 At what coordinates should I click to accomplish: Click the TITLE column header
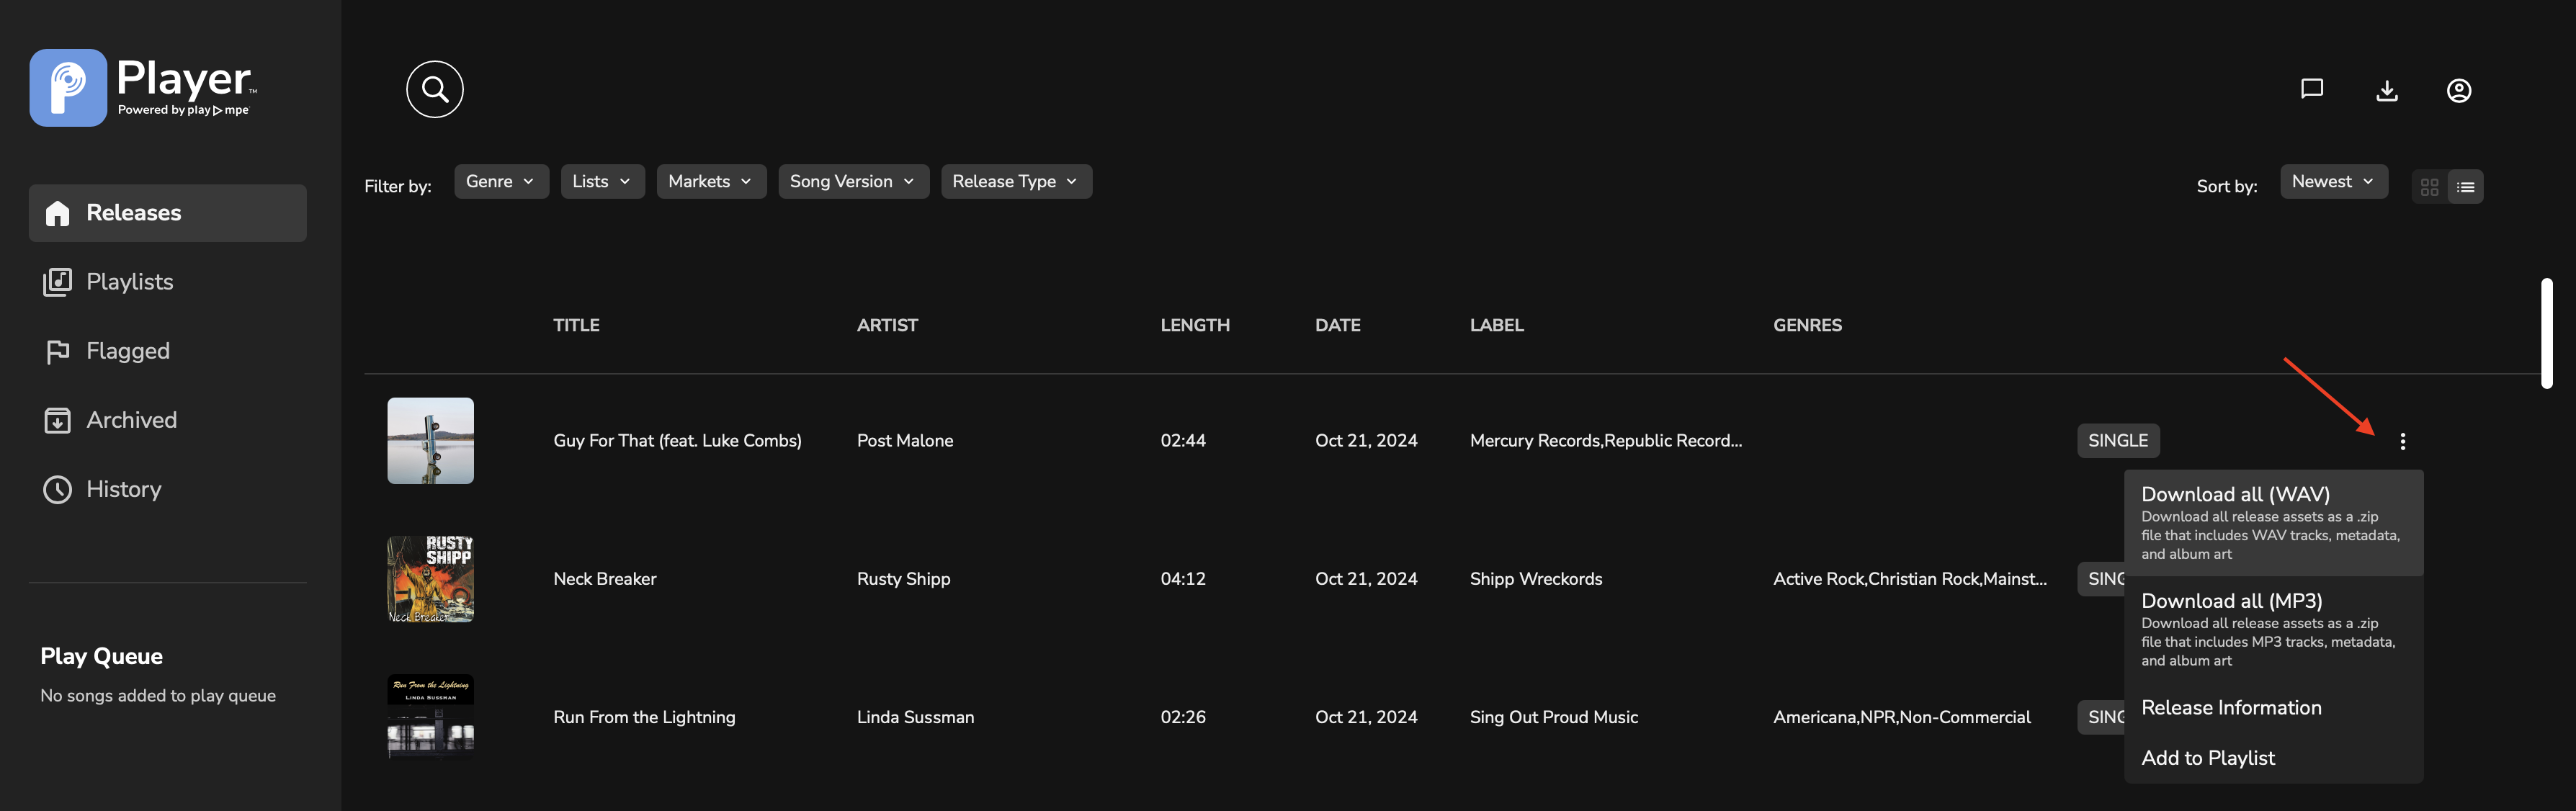(576, 325)
